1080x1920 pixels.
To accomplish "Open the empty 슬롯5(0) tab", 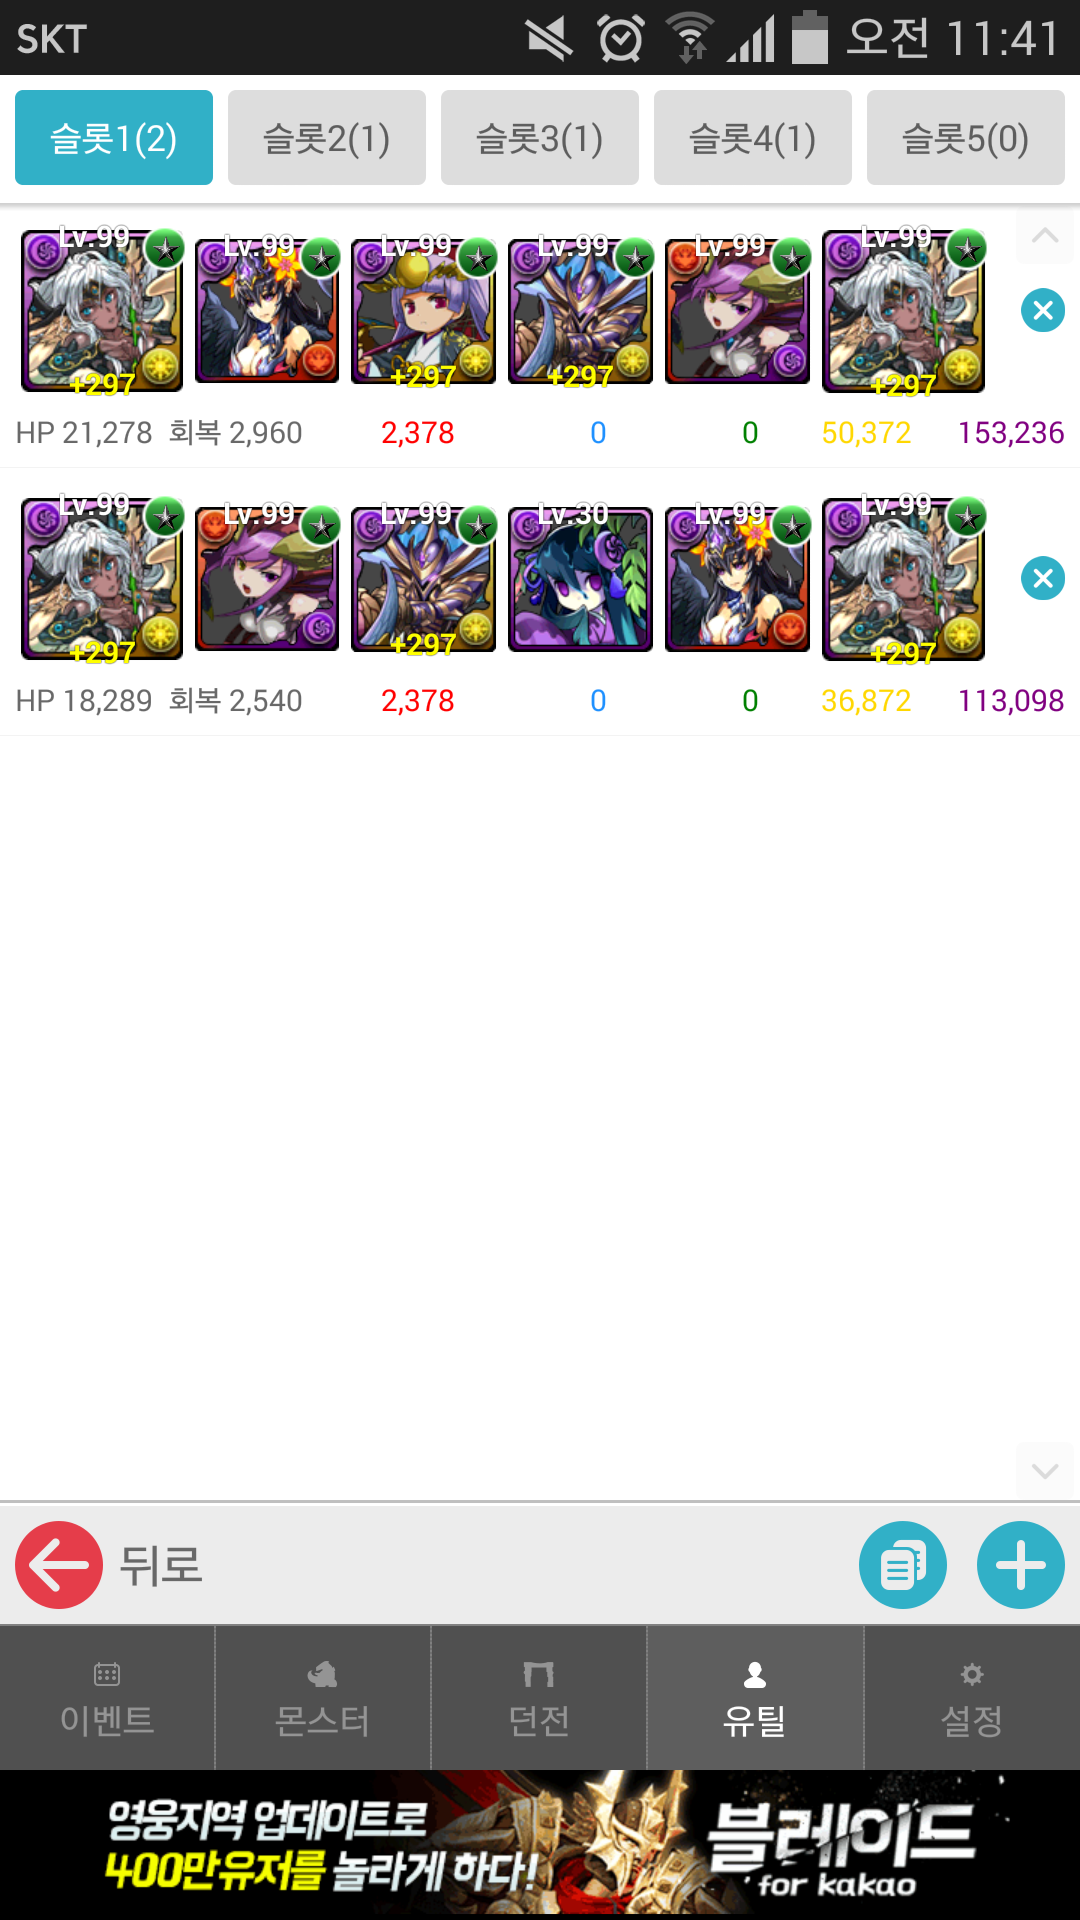I will click(x=966, y=138).
